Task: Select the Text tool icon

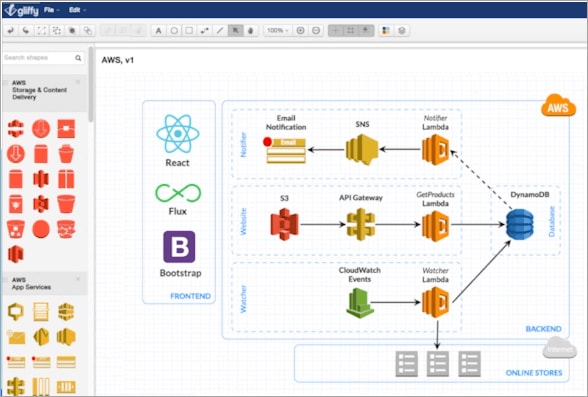Action: pos(159,31)
